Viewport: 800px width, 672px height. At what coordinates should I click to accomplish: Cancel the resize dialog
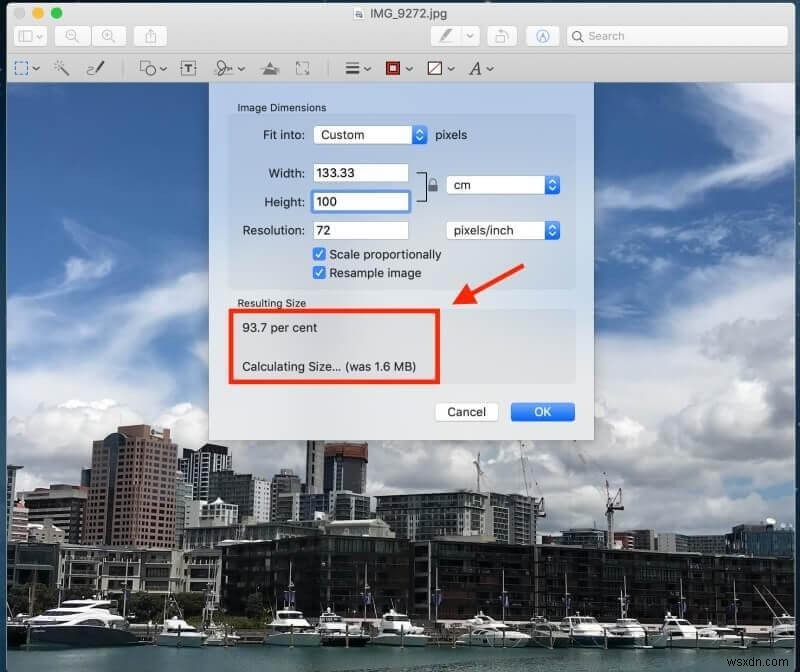pos(466,412)
